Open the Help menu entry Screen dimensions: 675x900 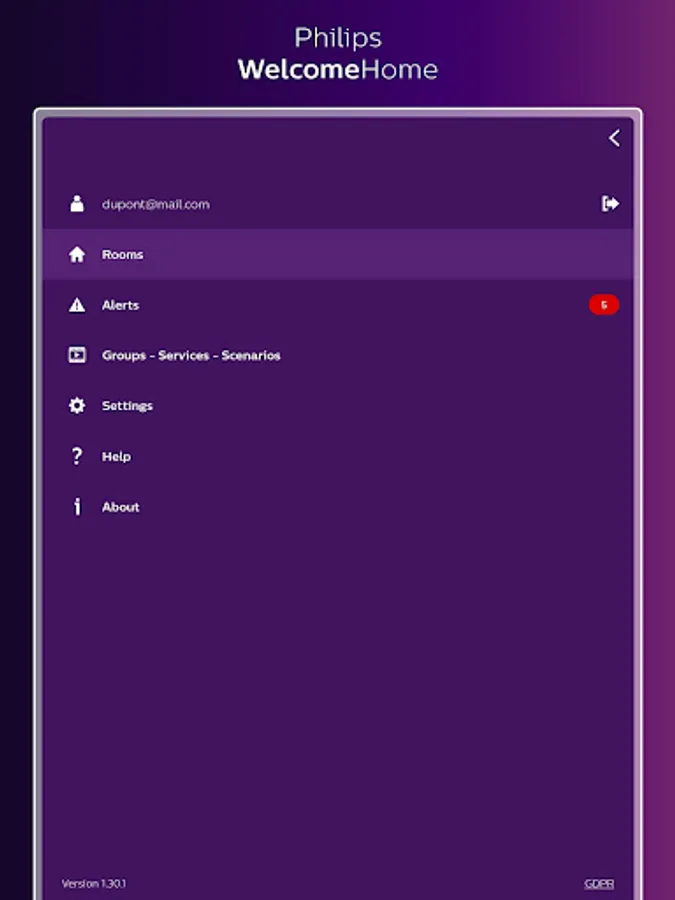pos(338,456)
